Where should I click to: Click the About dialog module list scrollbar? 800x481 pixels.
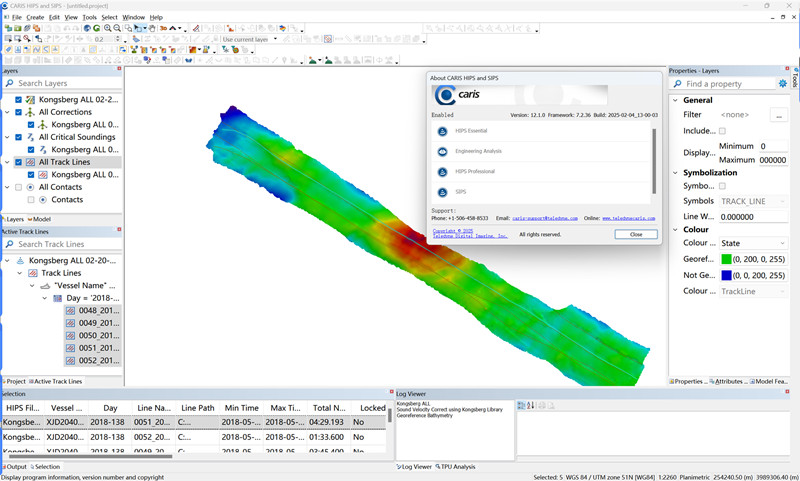(654, 161)
